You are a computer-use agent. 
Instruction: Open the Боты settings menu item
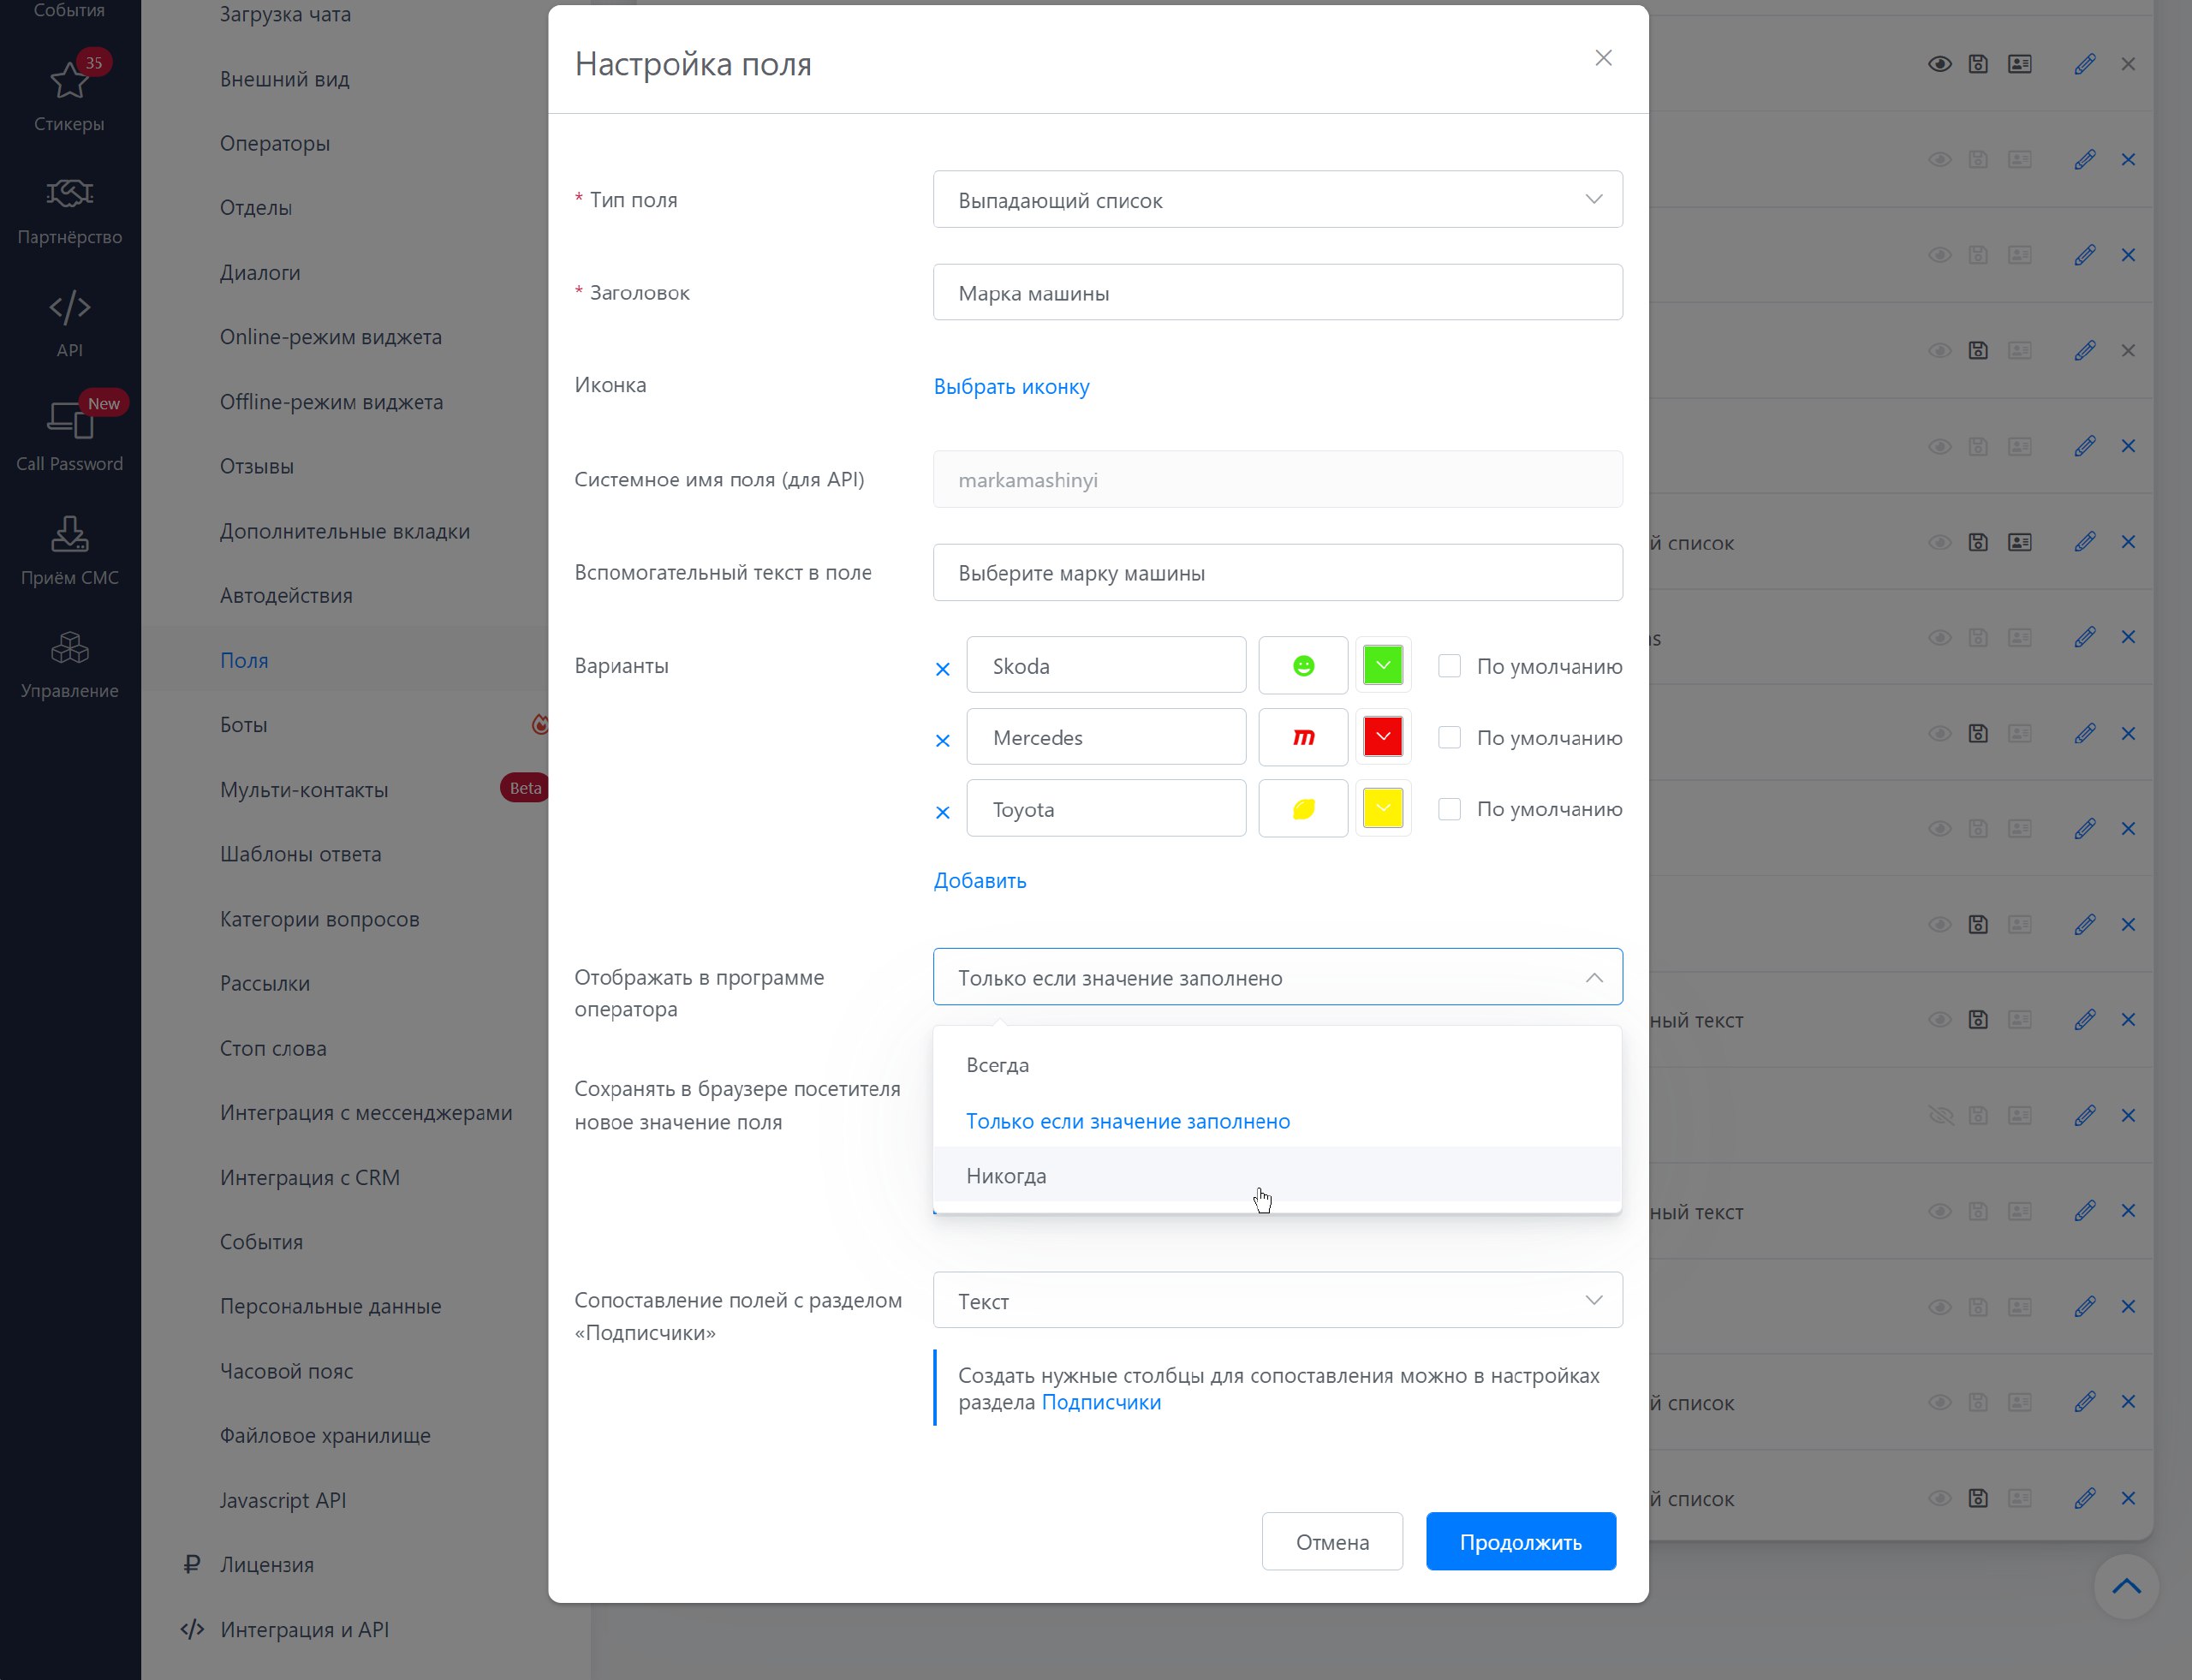(x=244, y=725)
